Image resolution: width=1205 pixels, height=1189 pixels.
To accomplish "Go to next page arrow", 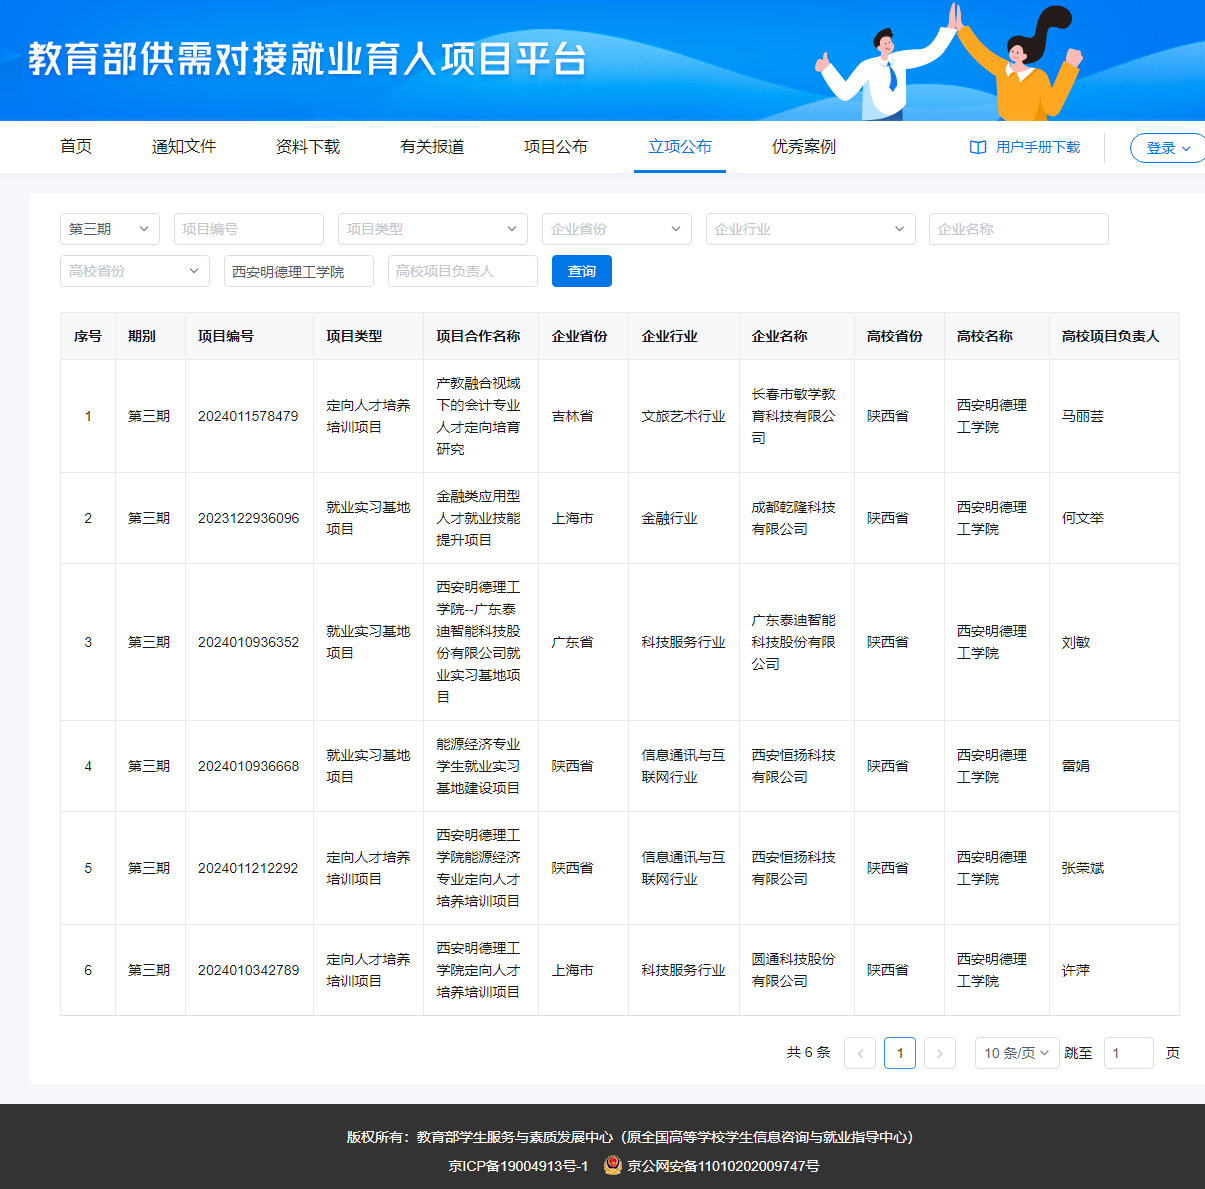I will click(939, 1053).
